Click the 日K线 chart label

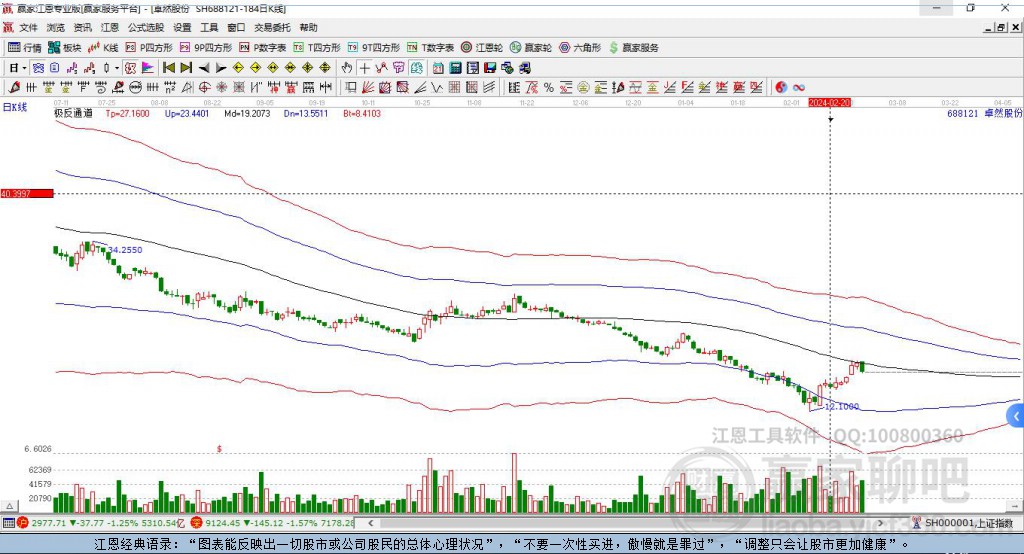15,107
